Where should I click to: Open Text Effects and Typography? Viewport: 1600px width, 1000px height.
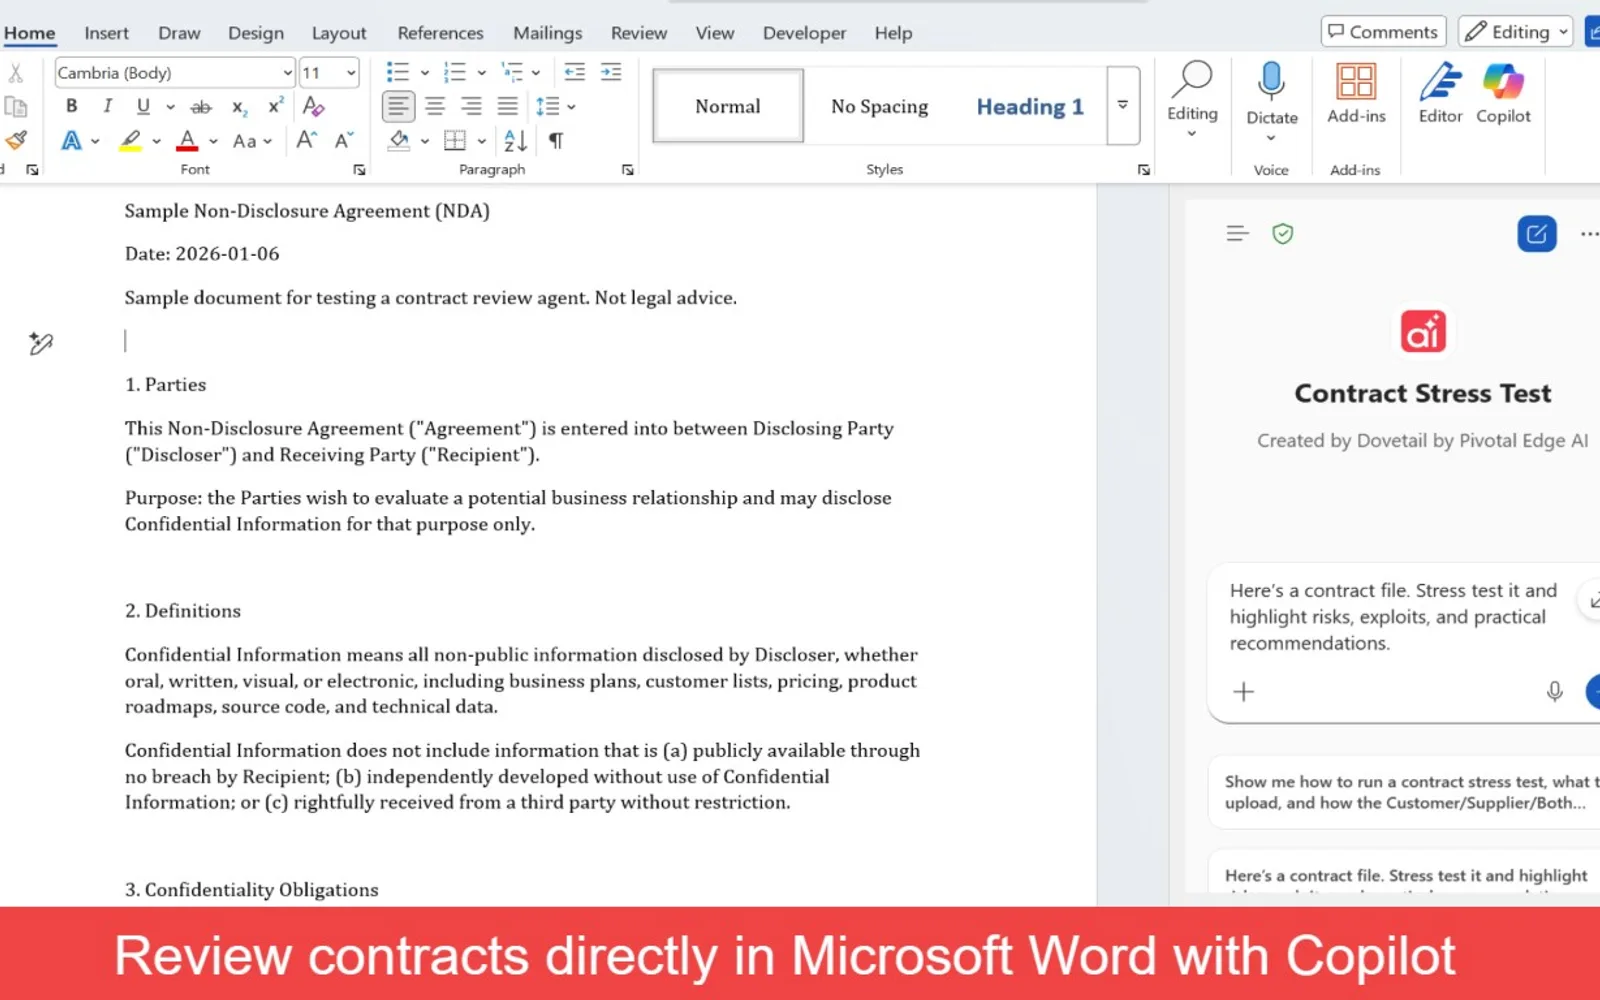(71, 141)
